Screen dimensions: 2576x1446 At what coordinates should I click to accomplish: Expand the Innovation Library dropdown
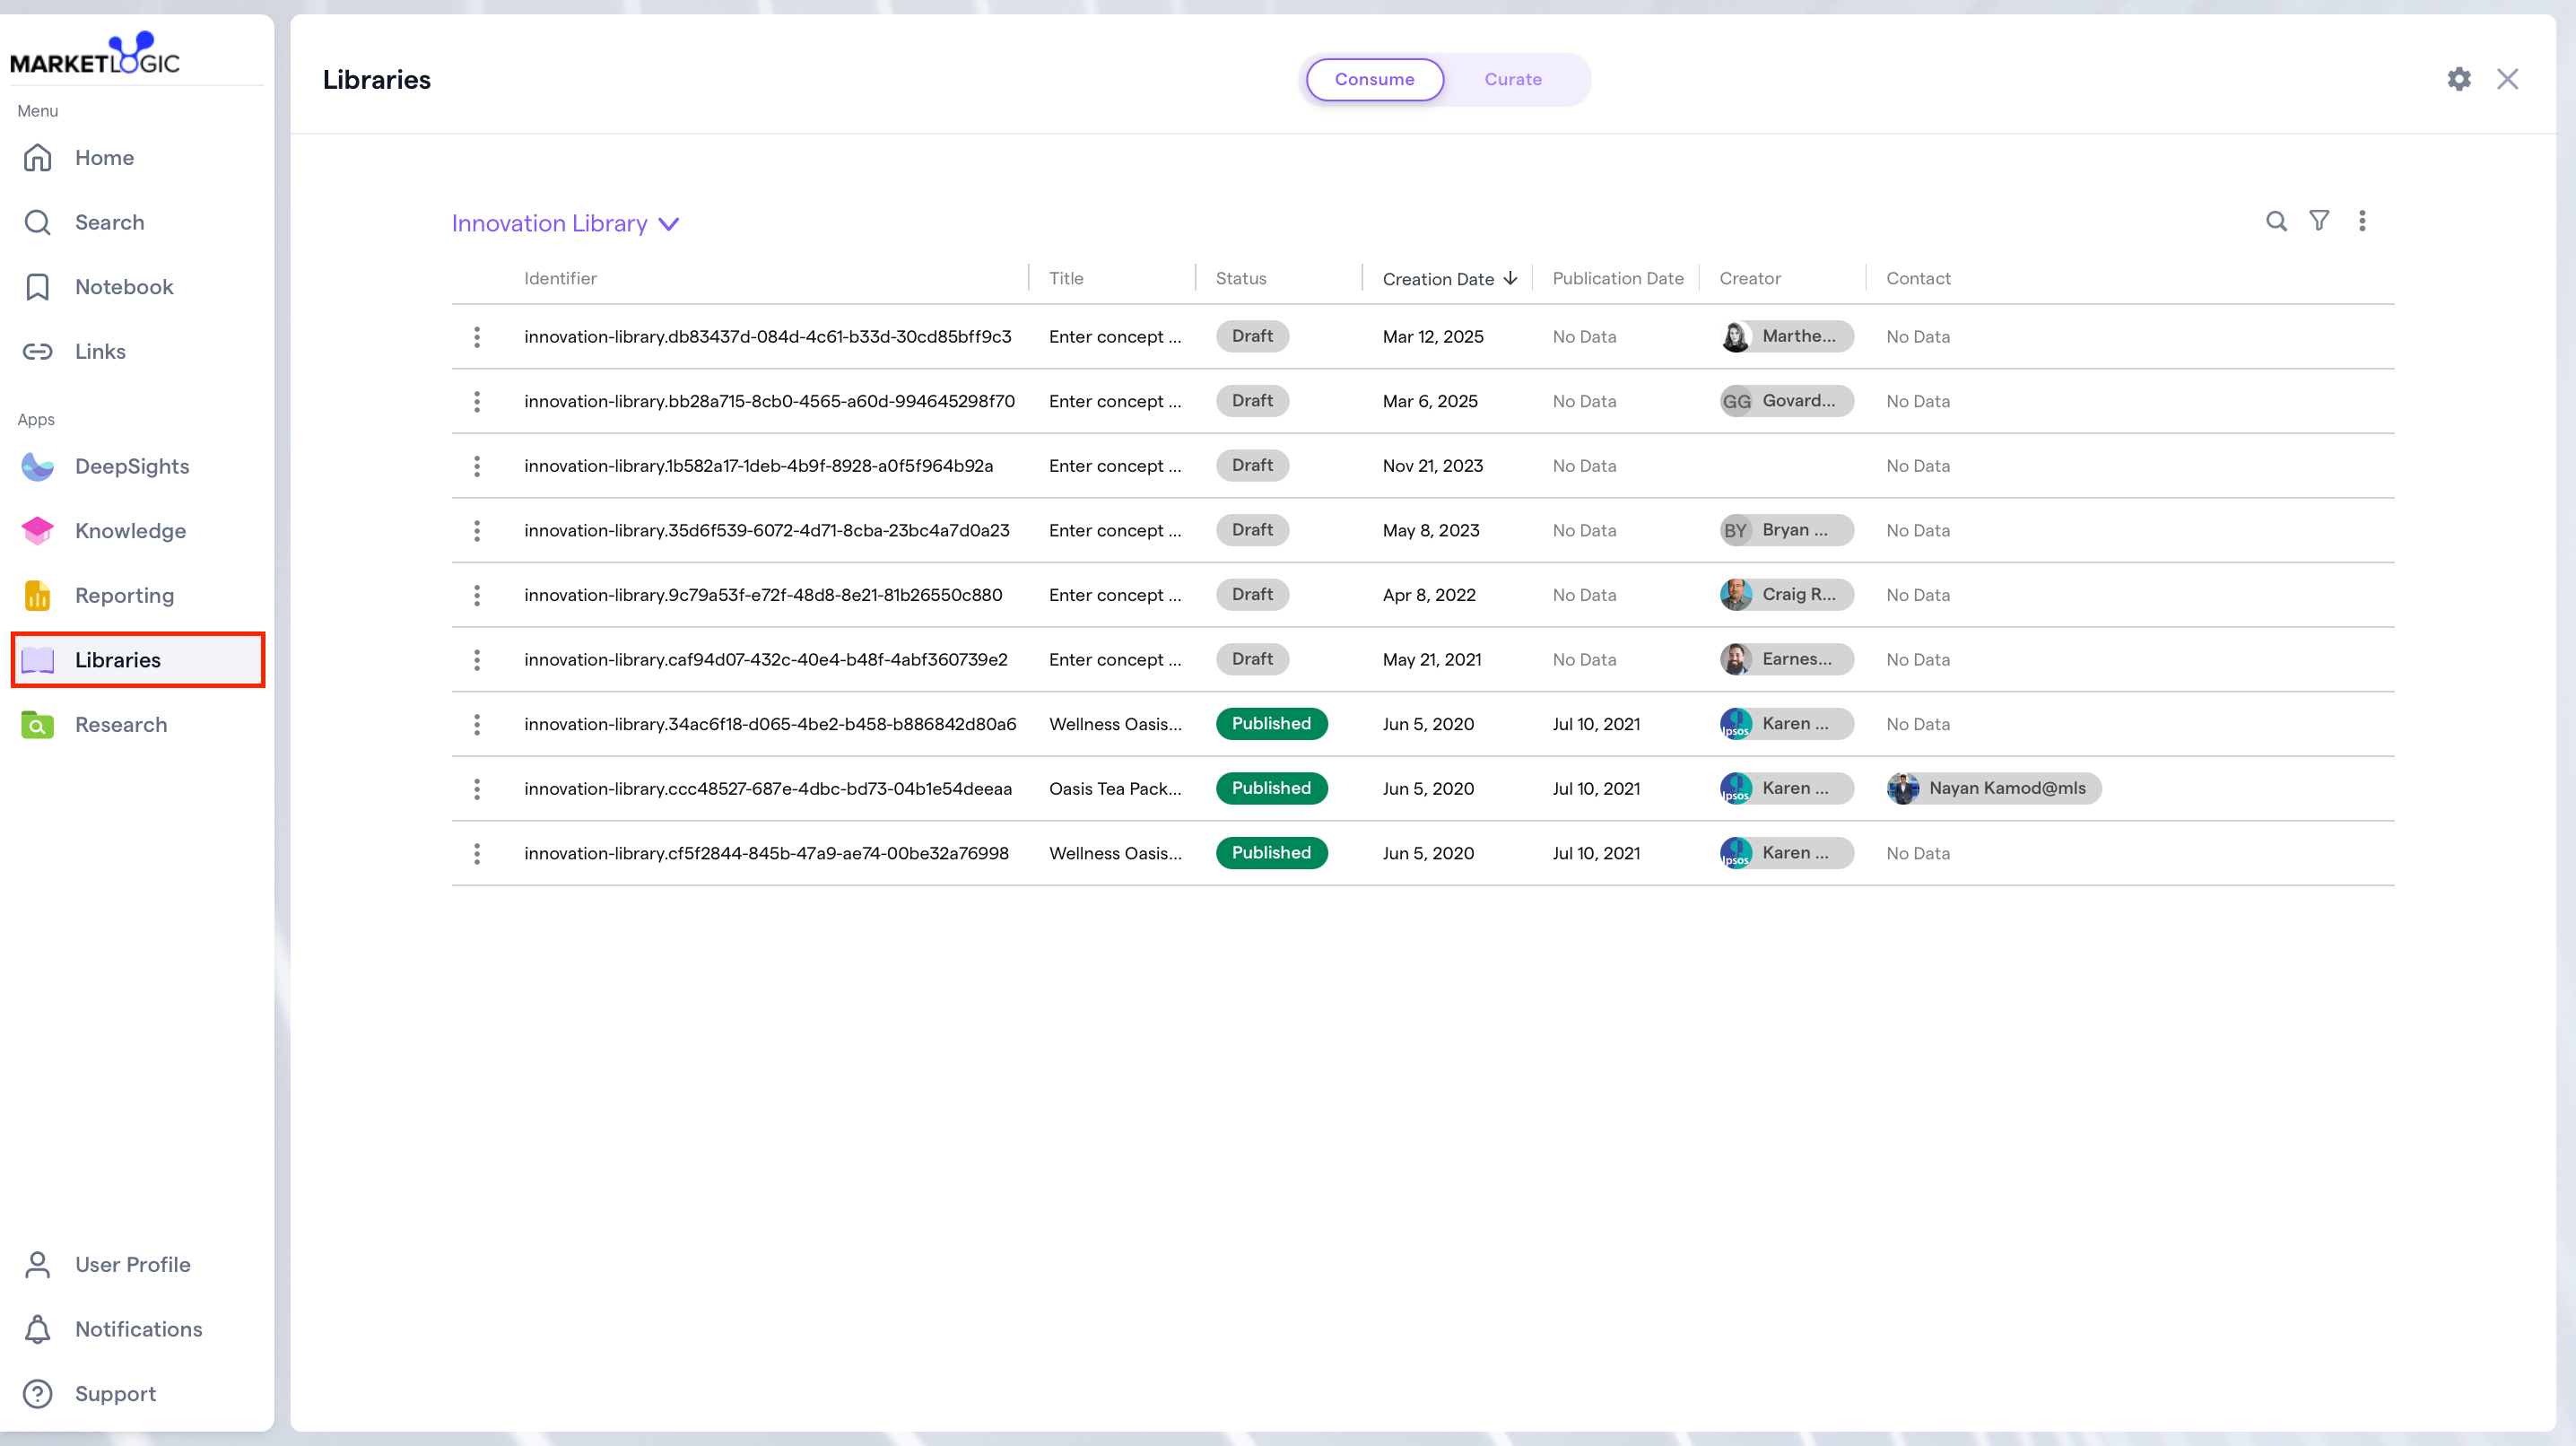(565, 223)
